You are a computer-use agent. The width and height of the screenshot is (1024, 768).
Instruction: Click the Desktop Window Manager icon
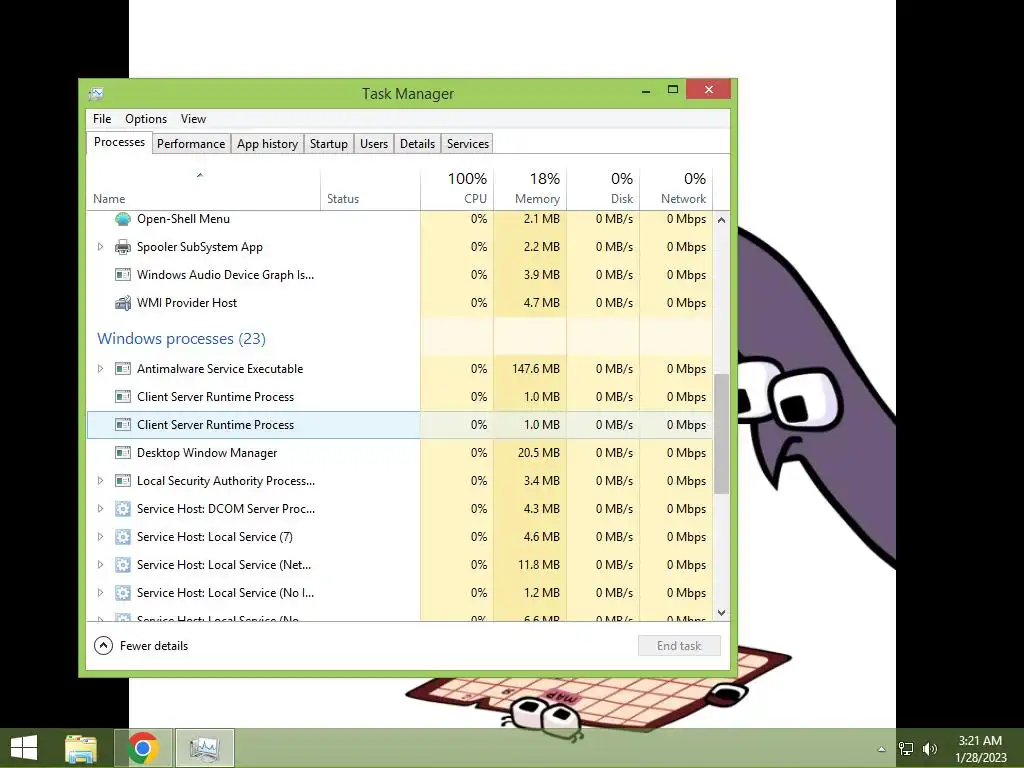tap(123, 453)
